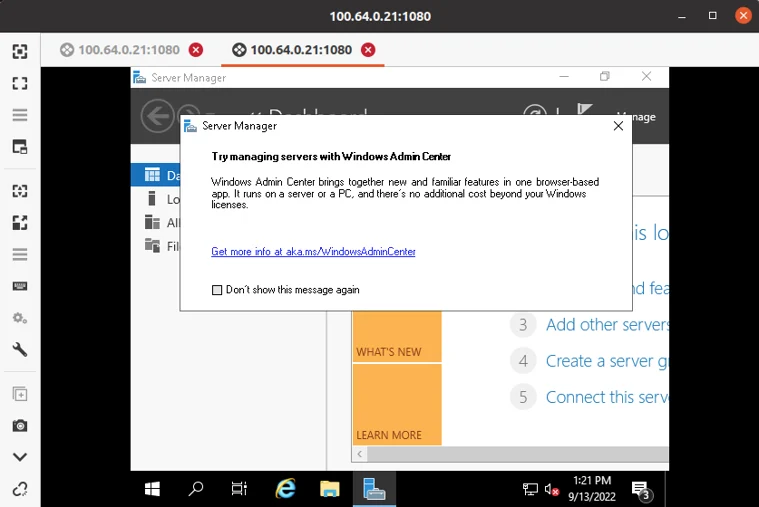Viewport: 759px width, 507px height.
Task: Click Remmina's resize window to fit remote icon
Action: (20, 51)
